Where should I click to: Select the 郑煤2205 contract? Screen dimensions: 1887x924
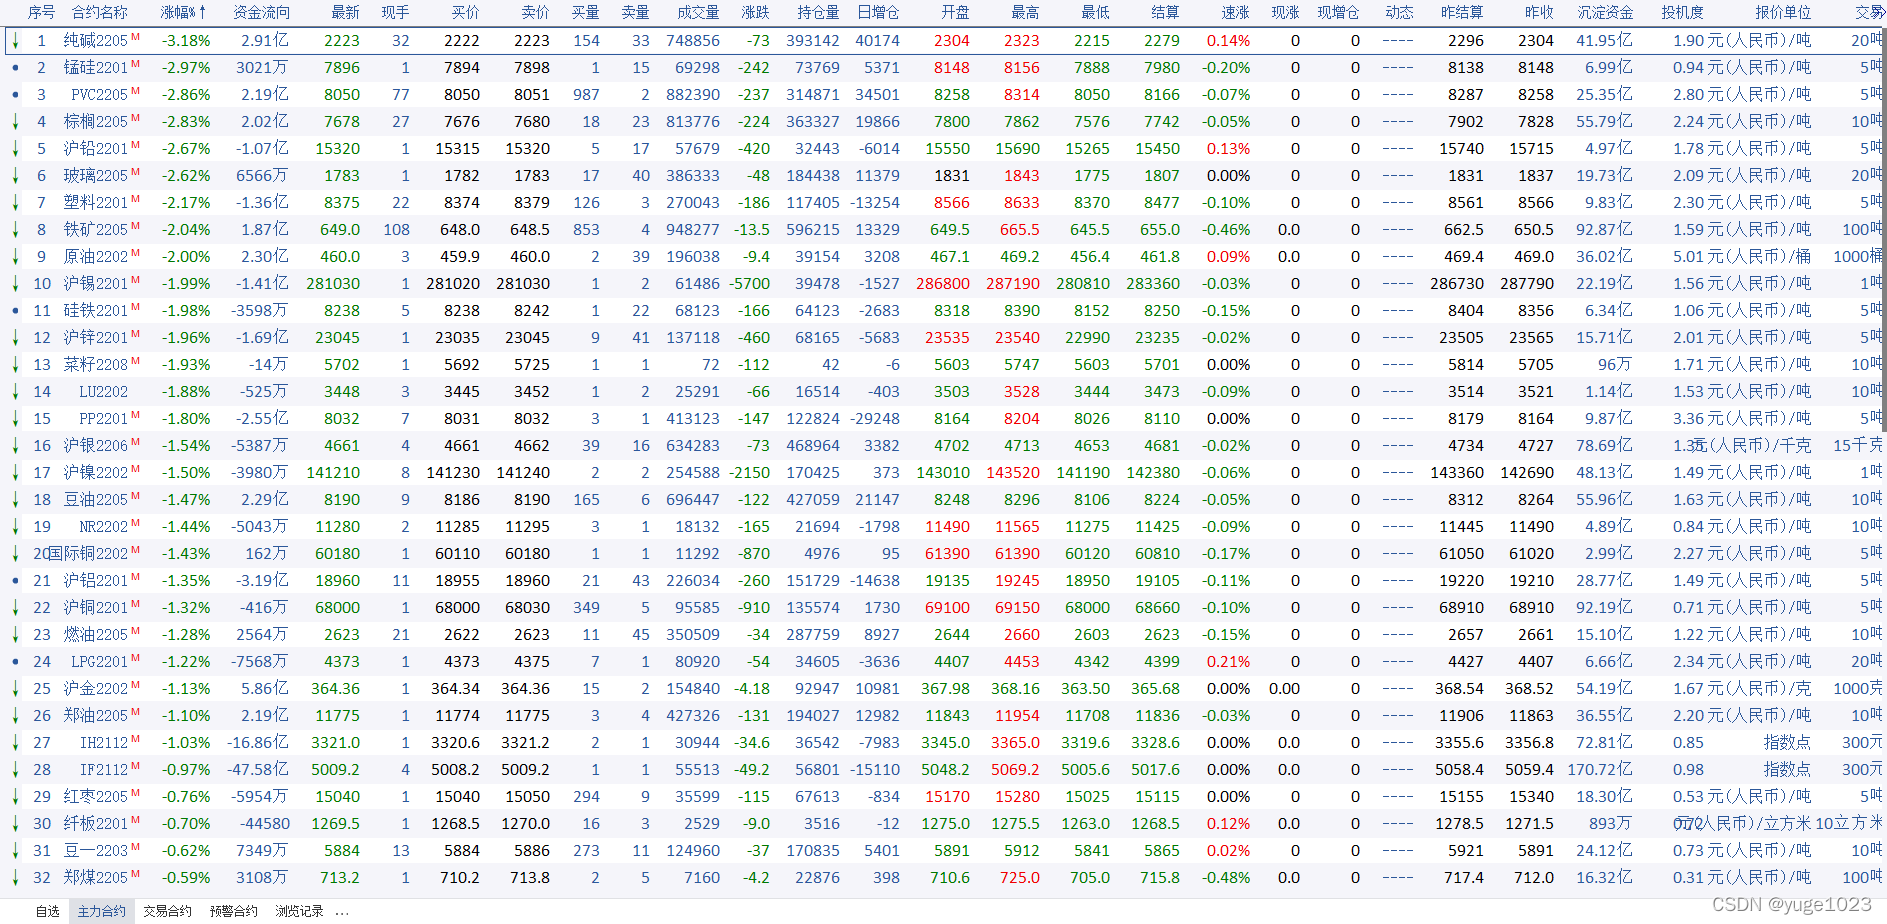[96, 877]
